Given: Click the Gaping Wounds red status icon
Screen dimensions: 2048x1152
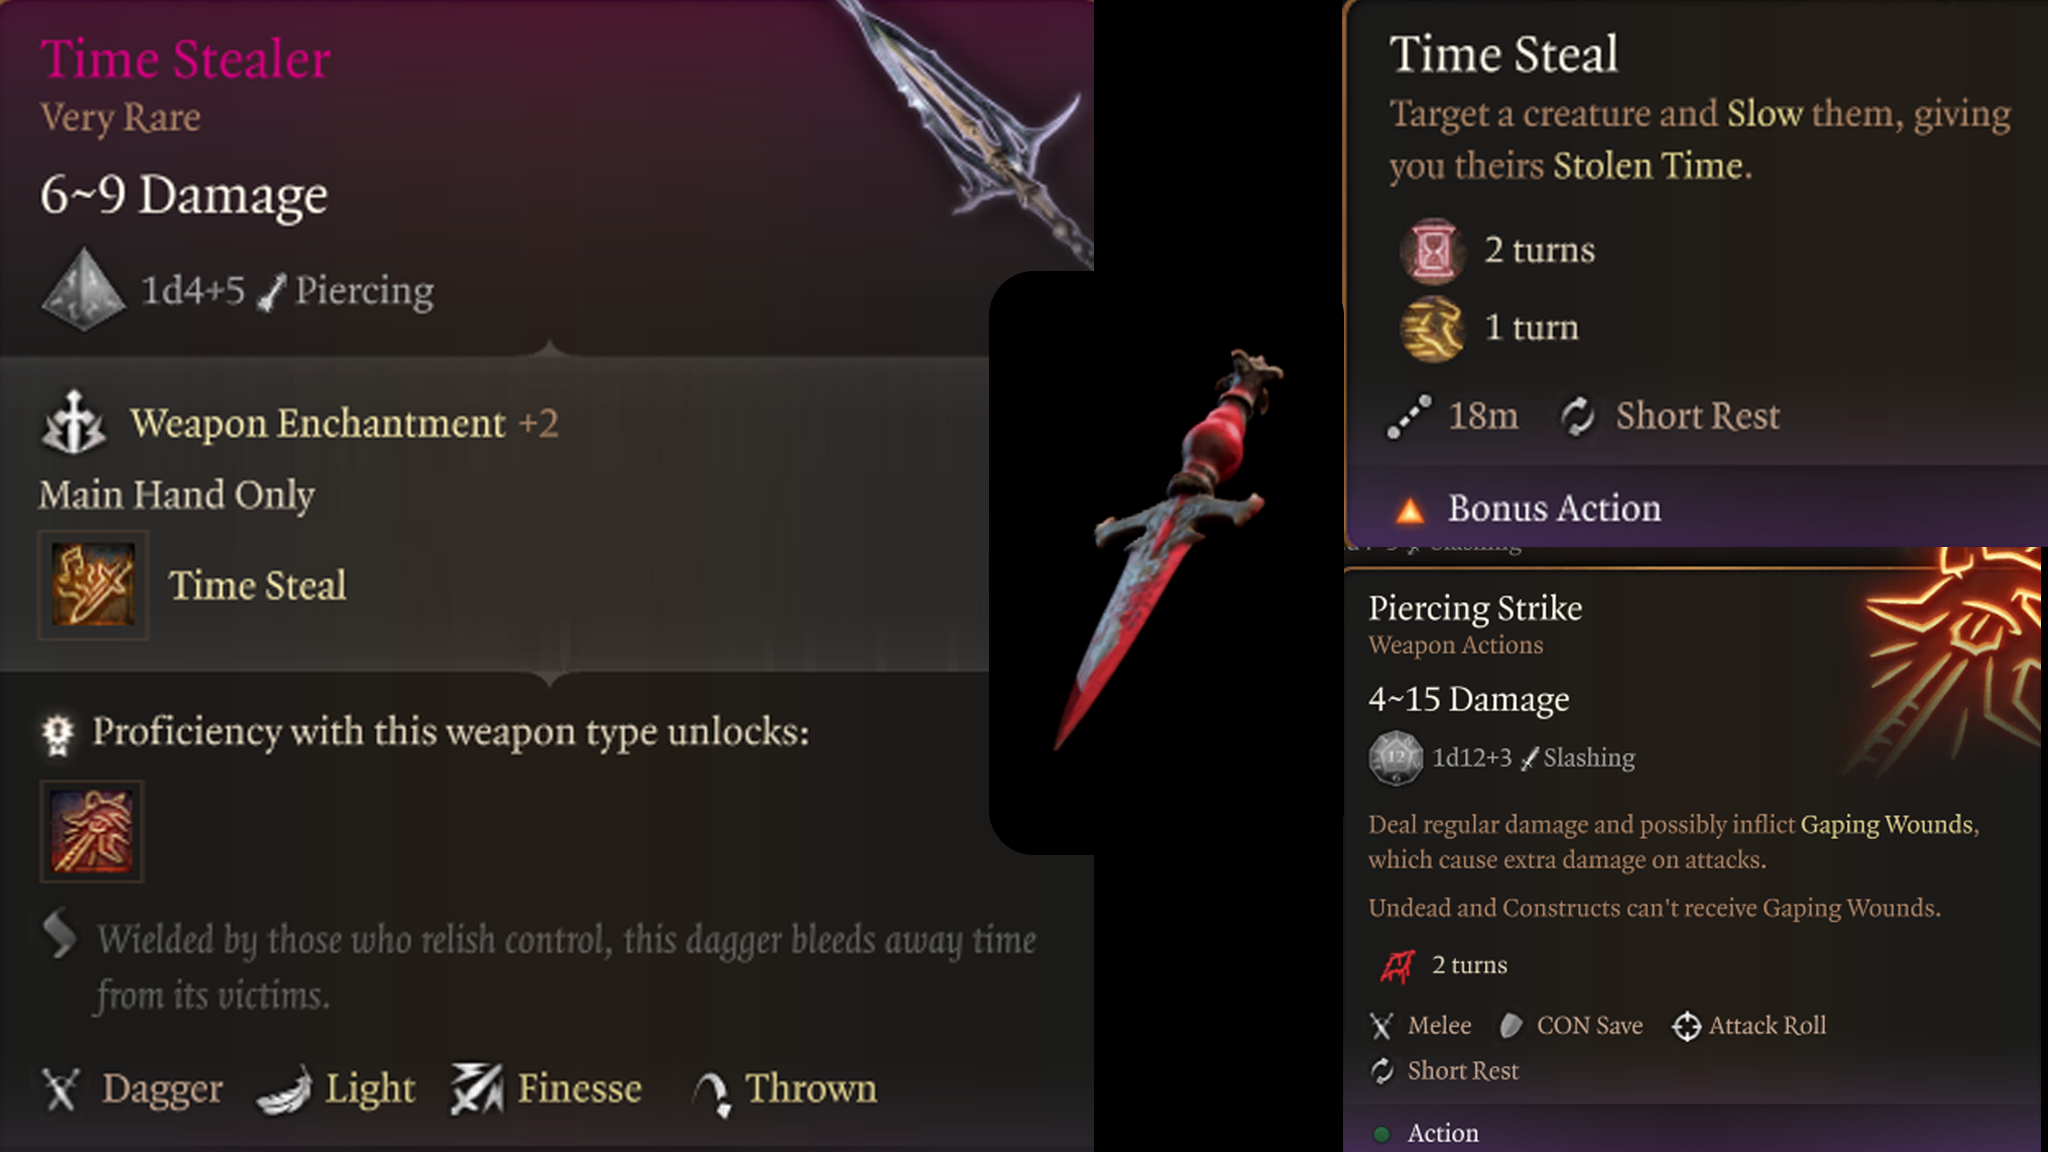Looking at the screenshot, I should (x=1397, y=966).
